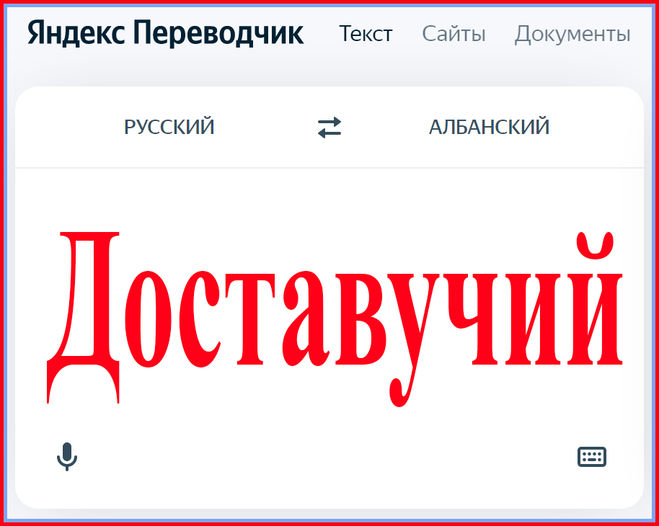
Task: Click the Яндекс Переводчик logo
Action: [x=165, y=33]
